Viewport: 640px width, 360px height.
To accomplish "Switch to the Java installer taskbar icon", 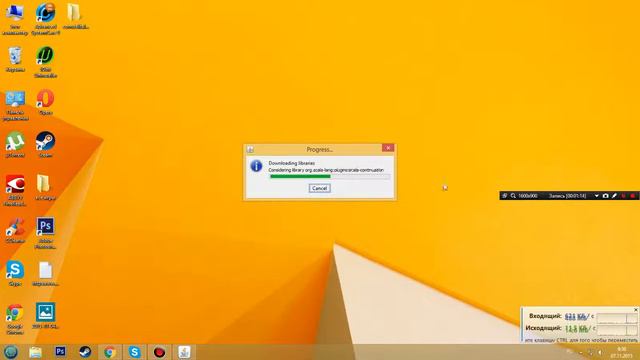I will (x=184, y=352).
